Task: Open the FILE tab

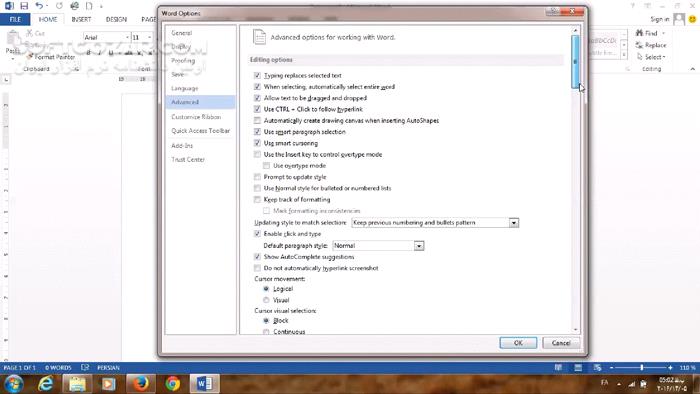Action: point(15,19)
